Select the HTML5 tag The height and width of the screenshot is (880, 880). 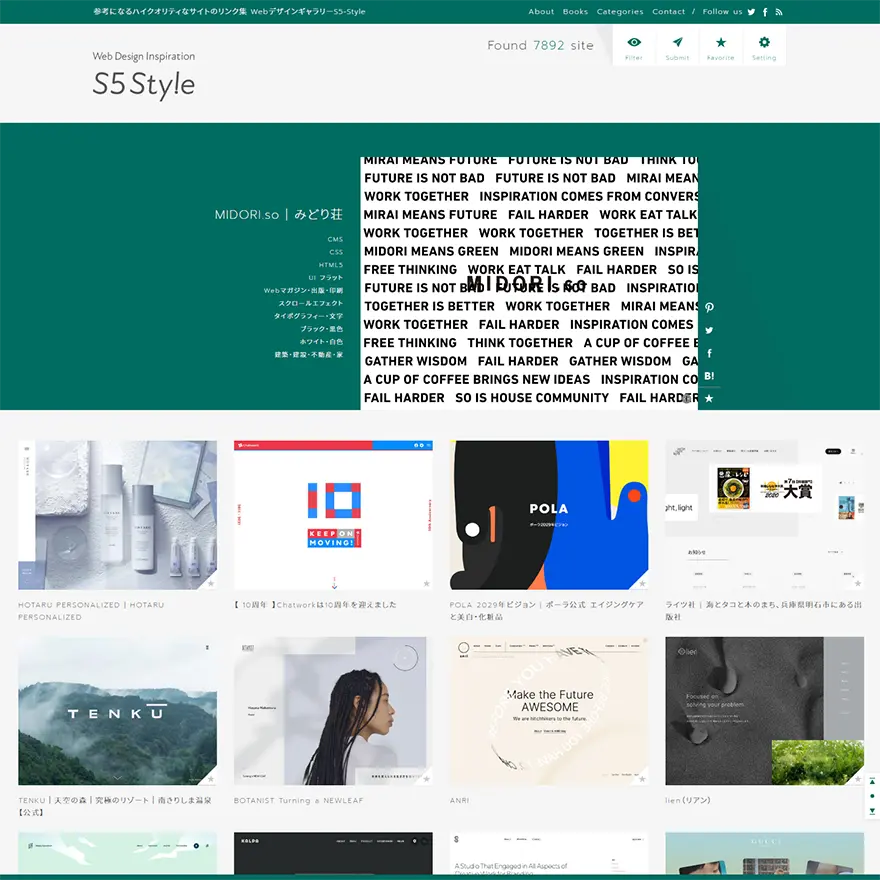[331, 265]
